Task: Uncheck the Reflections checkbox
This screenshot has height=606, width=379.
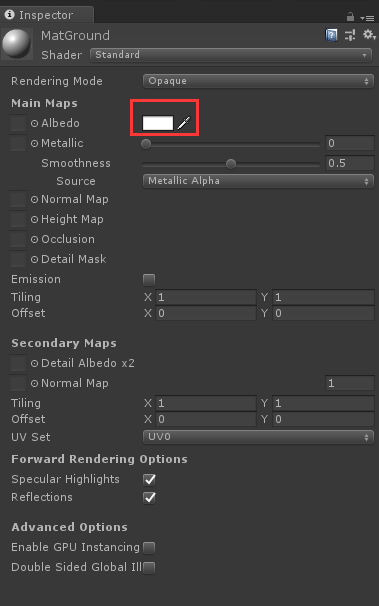Action: (149, 497)
